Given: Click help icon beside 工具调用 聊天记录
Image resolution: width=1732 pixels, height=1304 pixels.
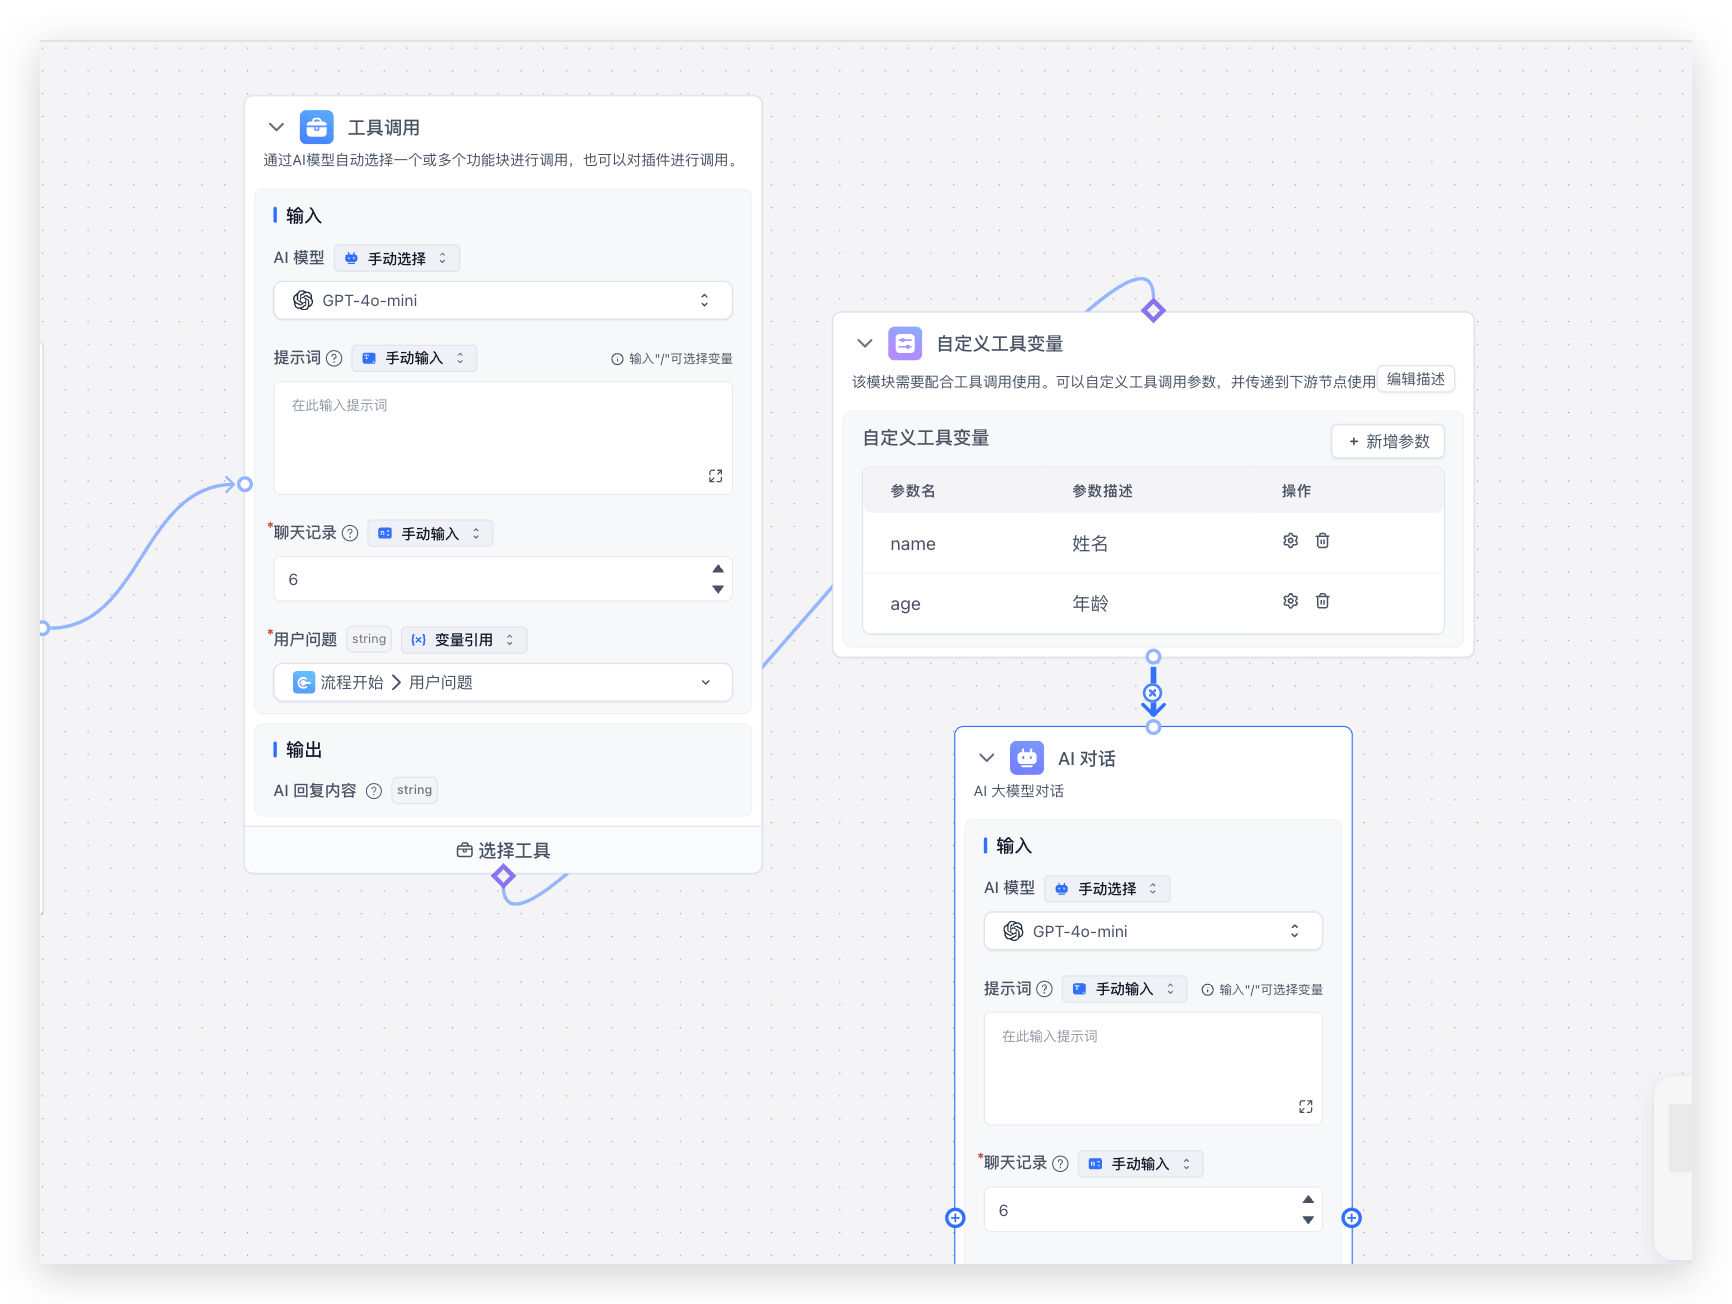Looking at the screenshot, I should (350, 533).
